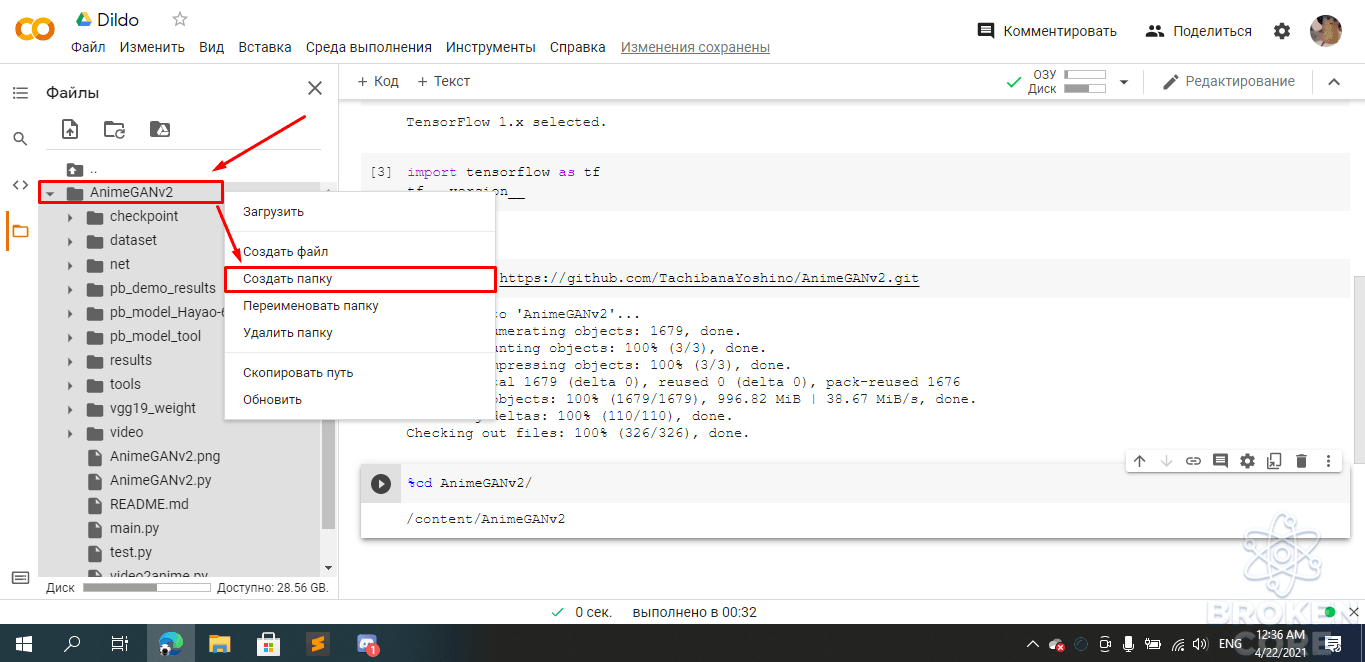The height and width of the screenshot is (662, 1365).
Task: Copy link to the selected cell
Action: click(1193, 461)
